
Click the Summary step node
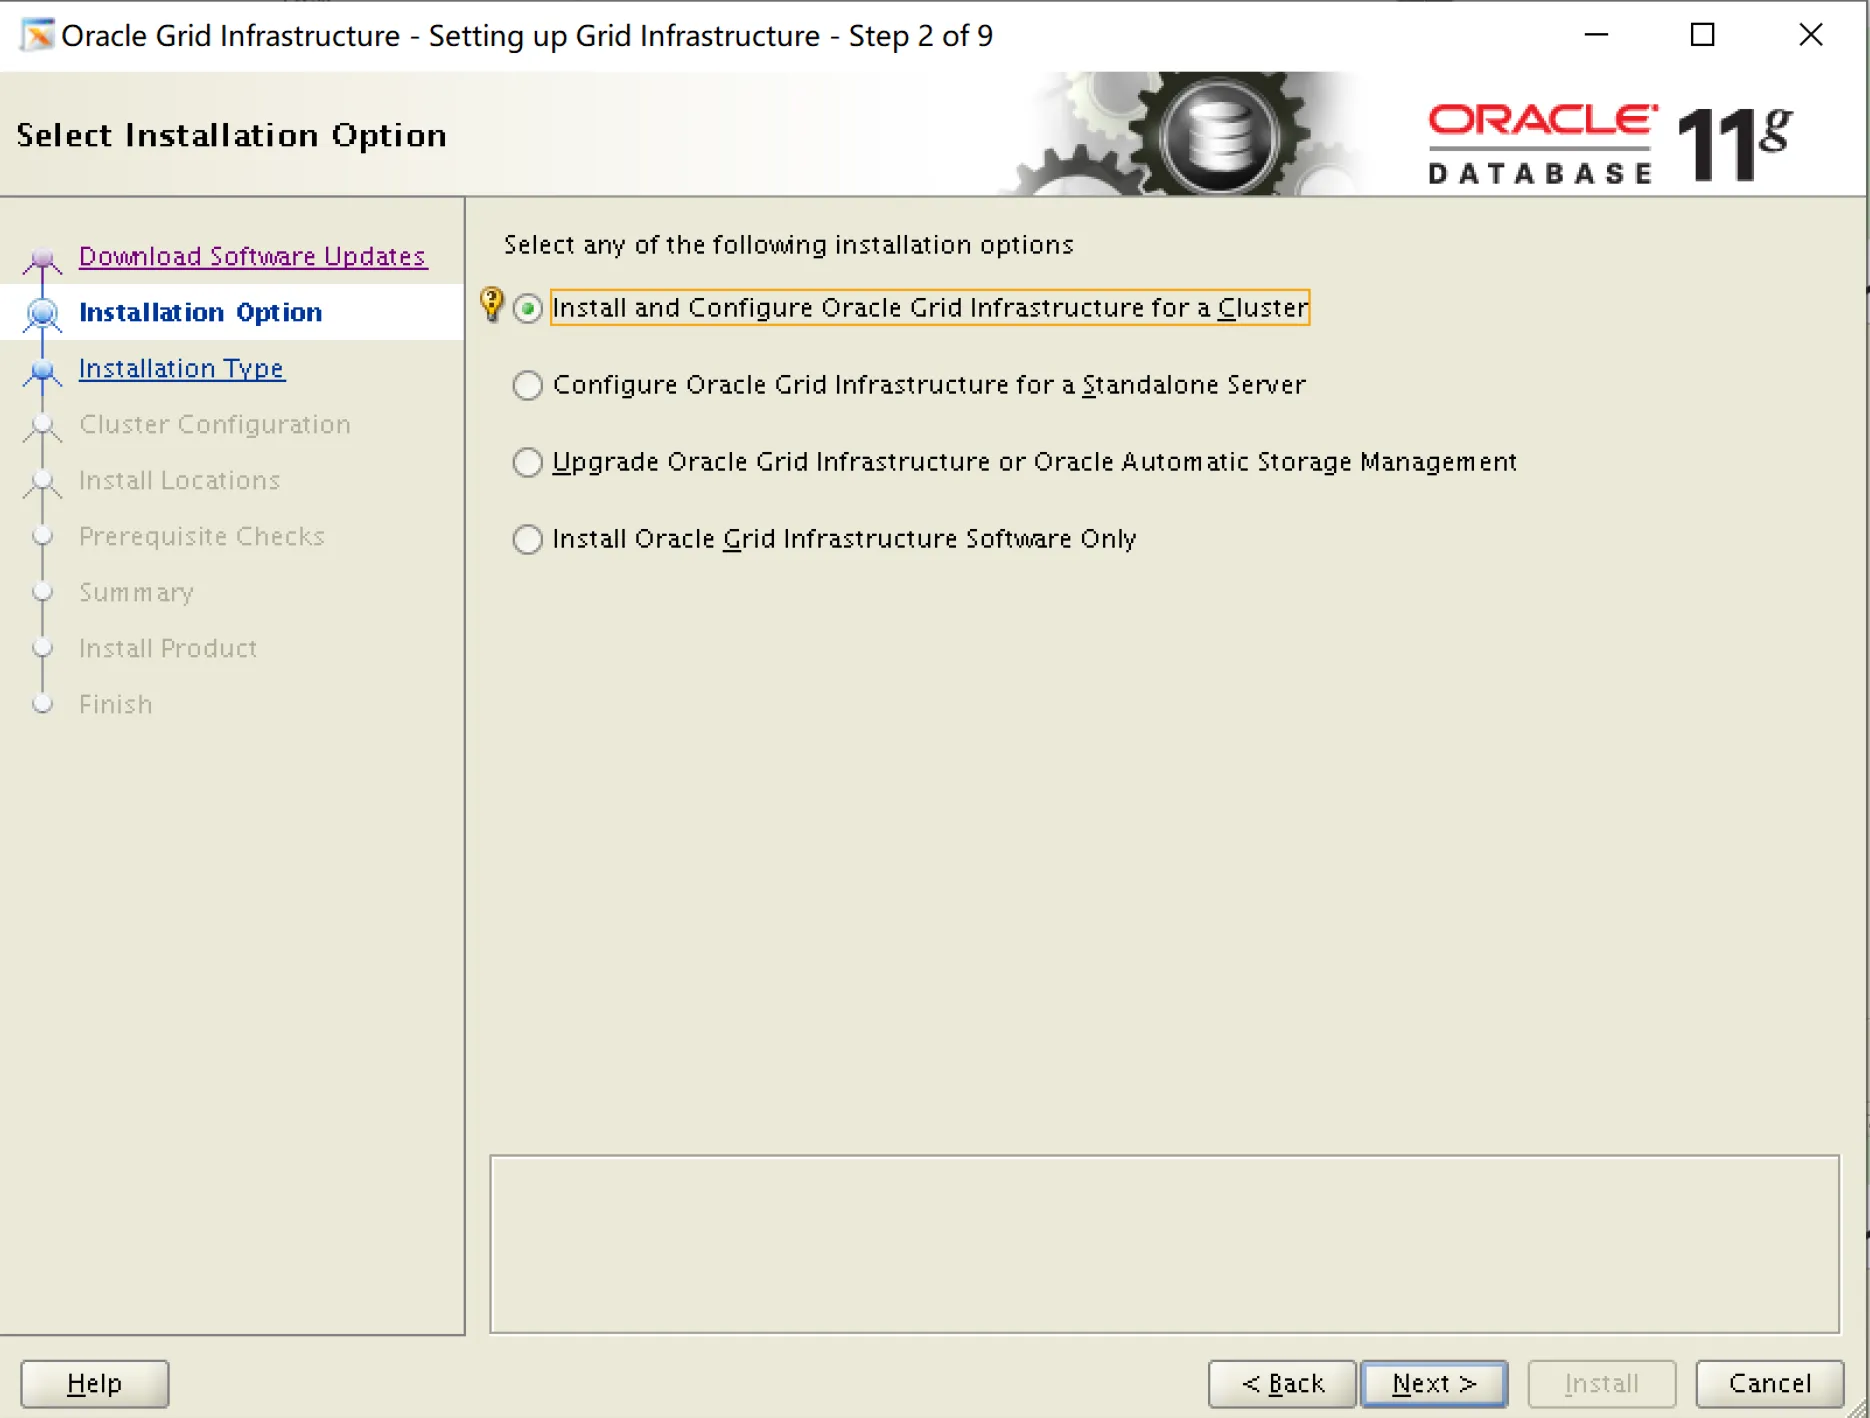coord(42,592)
